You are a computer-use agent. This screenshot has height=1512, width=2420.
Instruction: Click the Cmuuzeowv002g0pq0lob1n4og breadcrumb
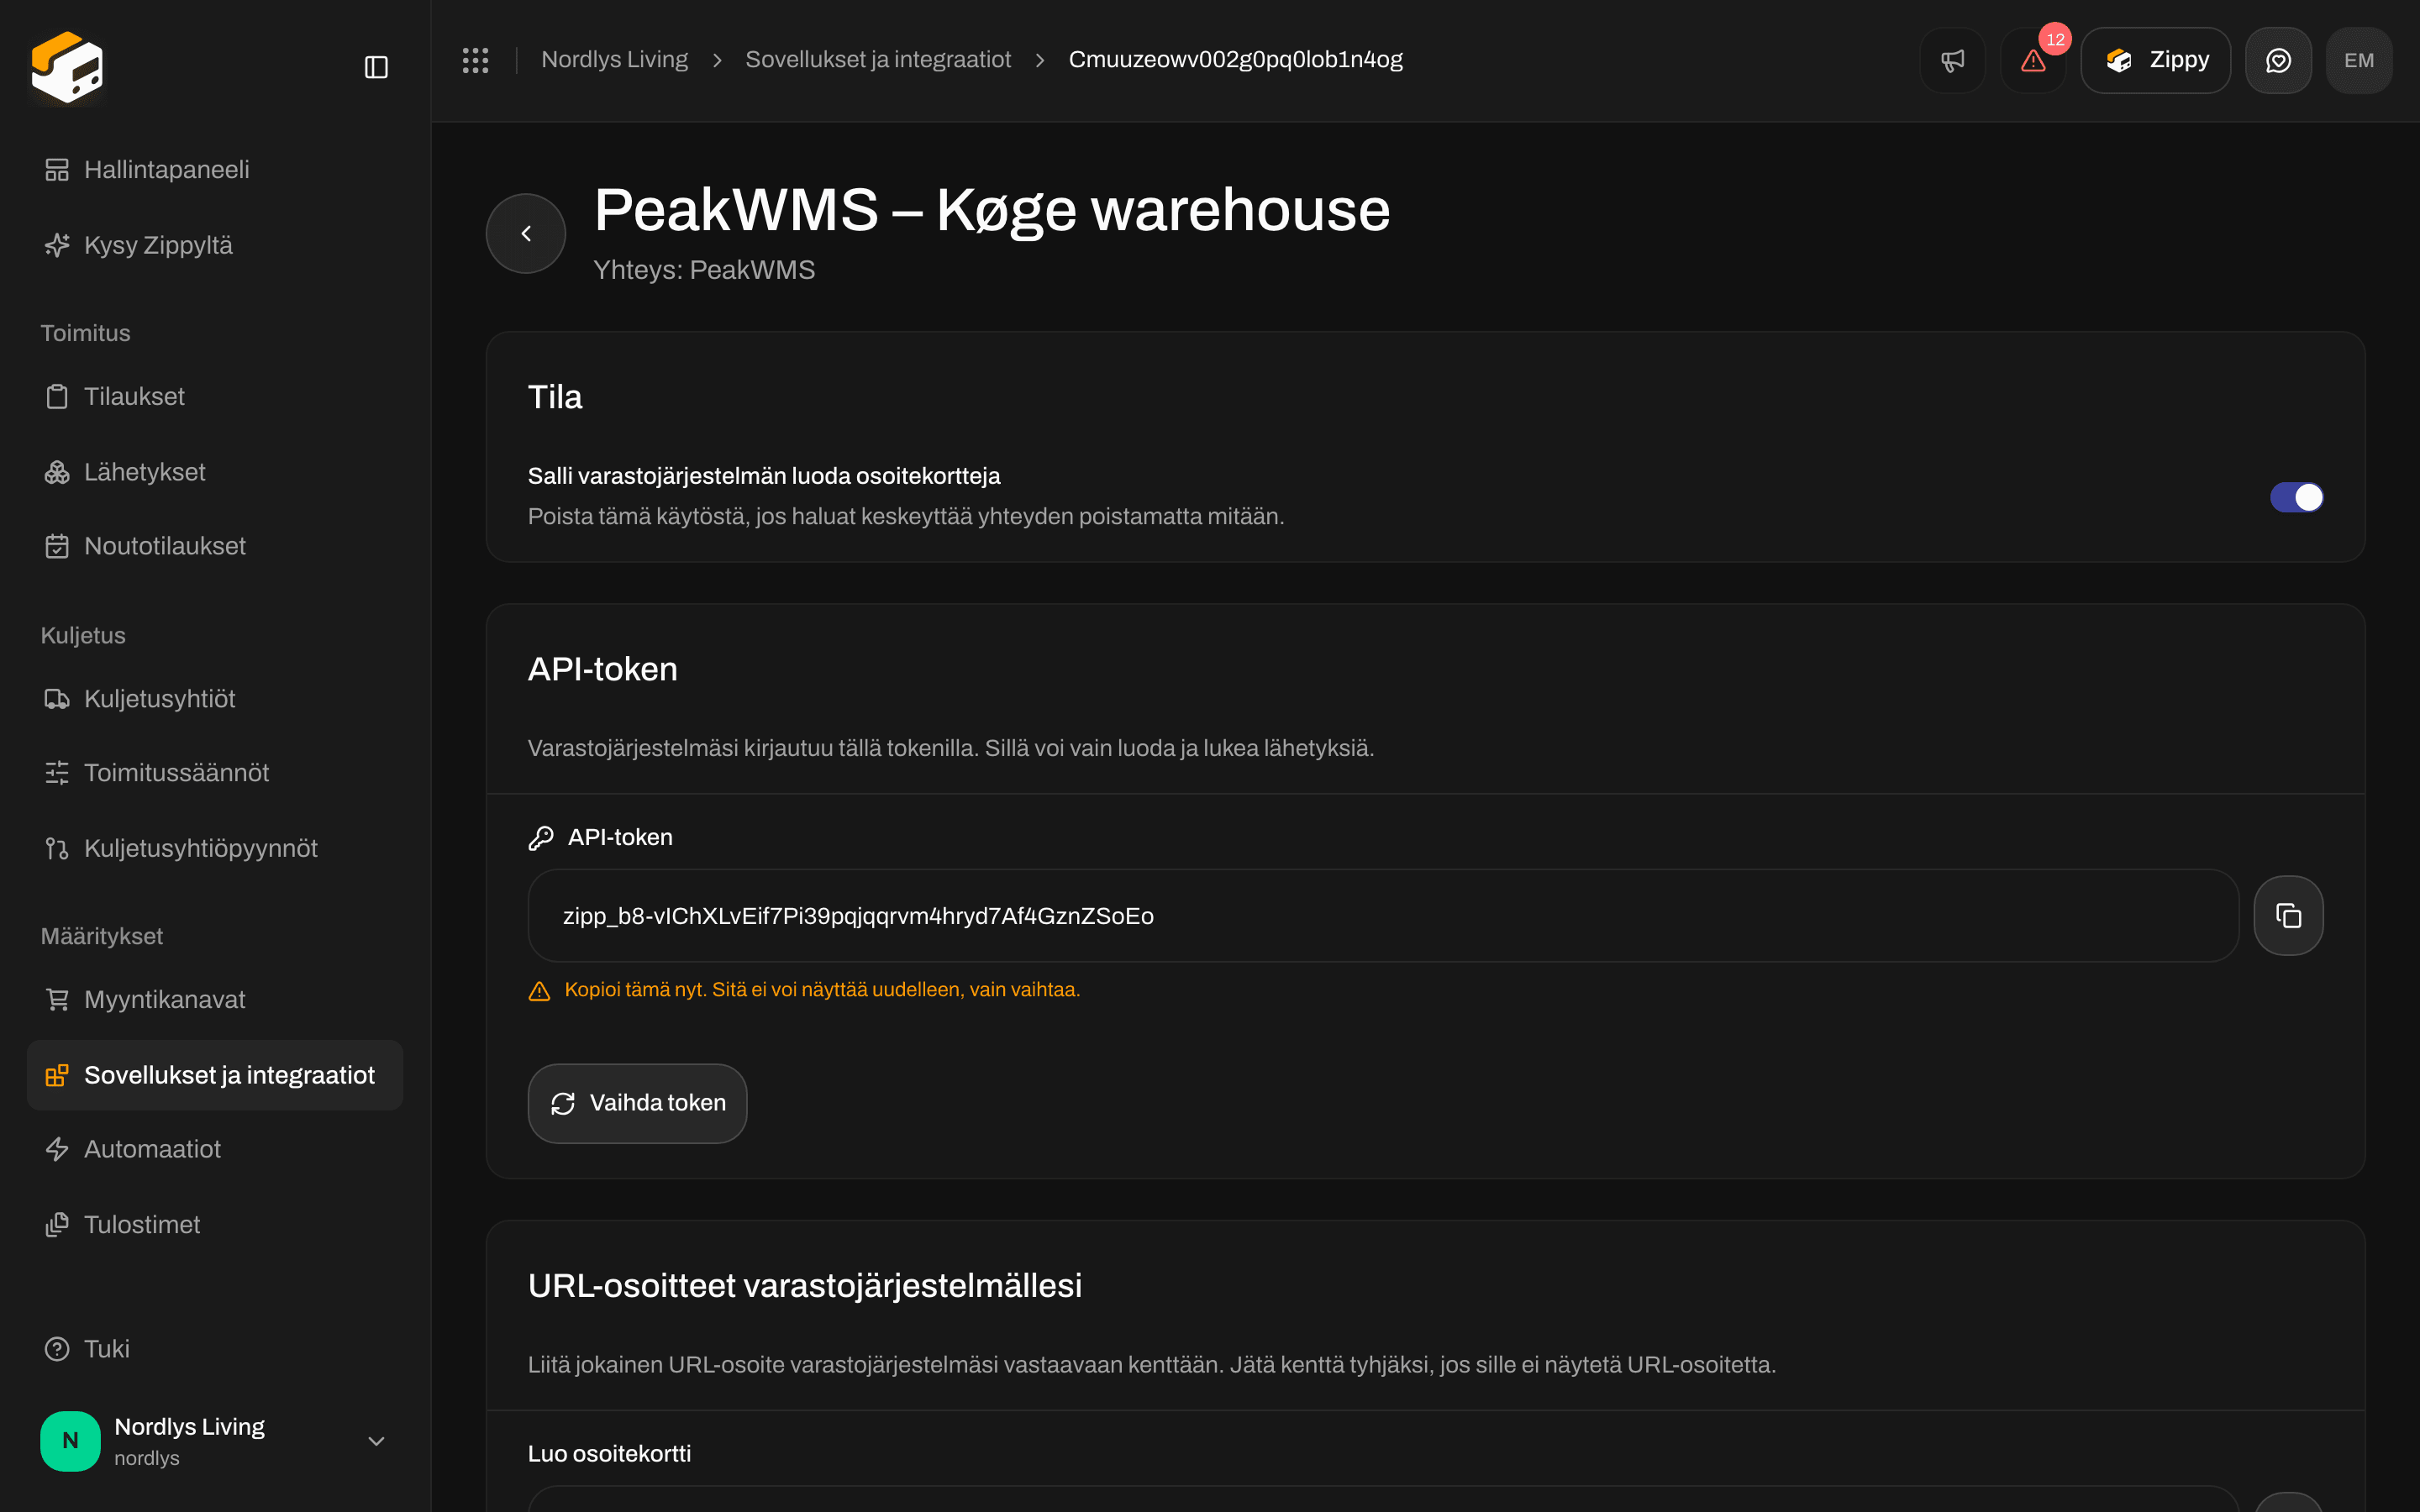(1235, 60)
